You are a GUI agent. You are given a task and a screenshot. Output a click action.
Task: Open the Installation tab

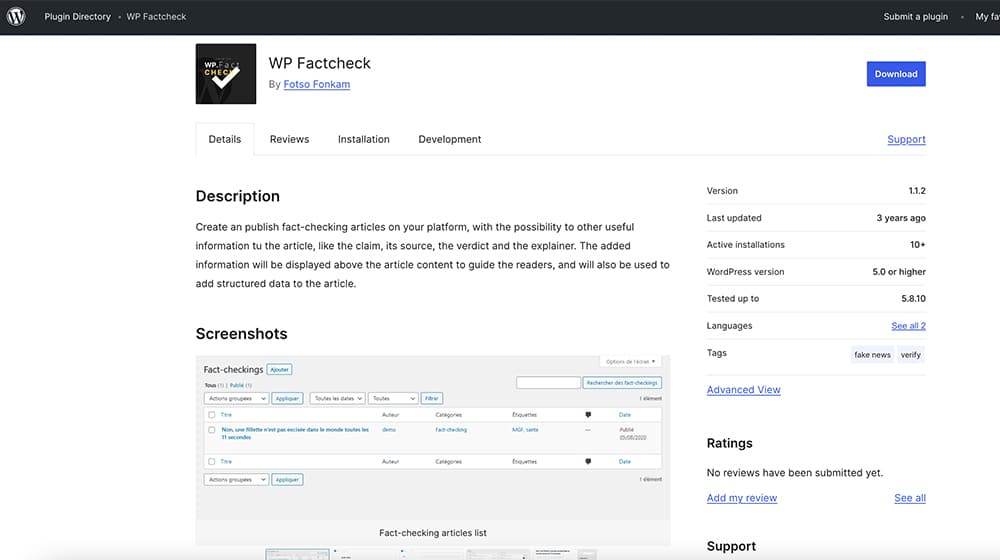tap(364, 139)
